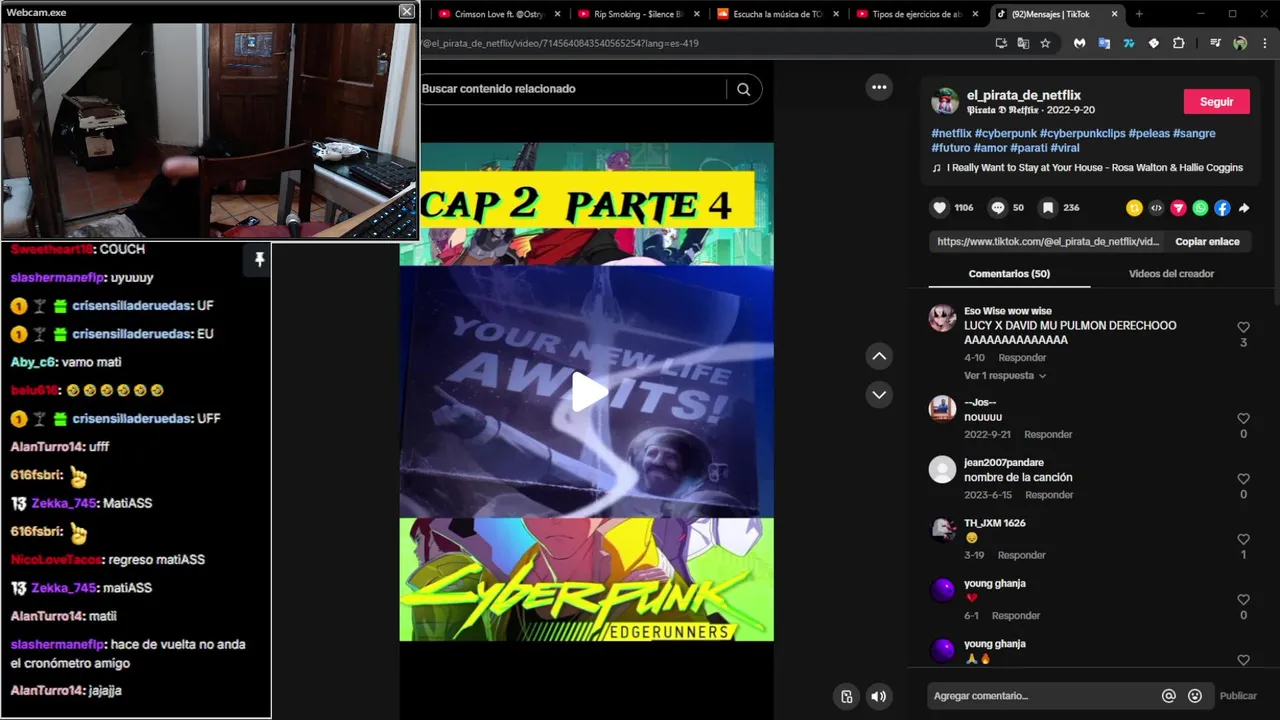Close the Webcam.exe window

[406, 11]
